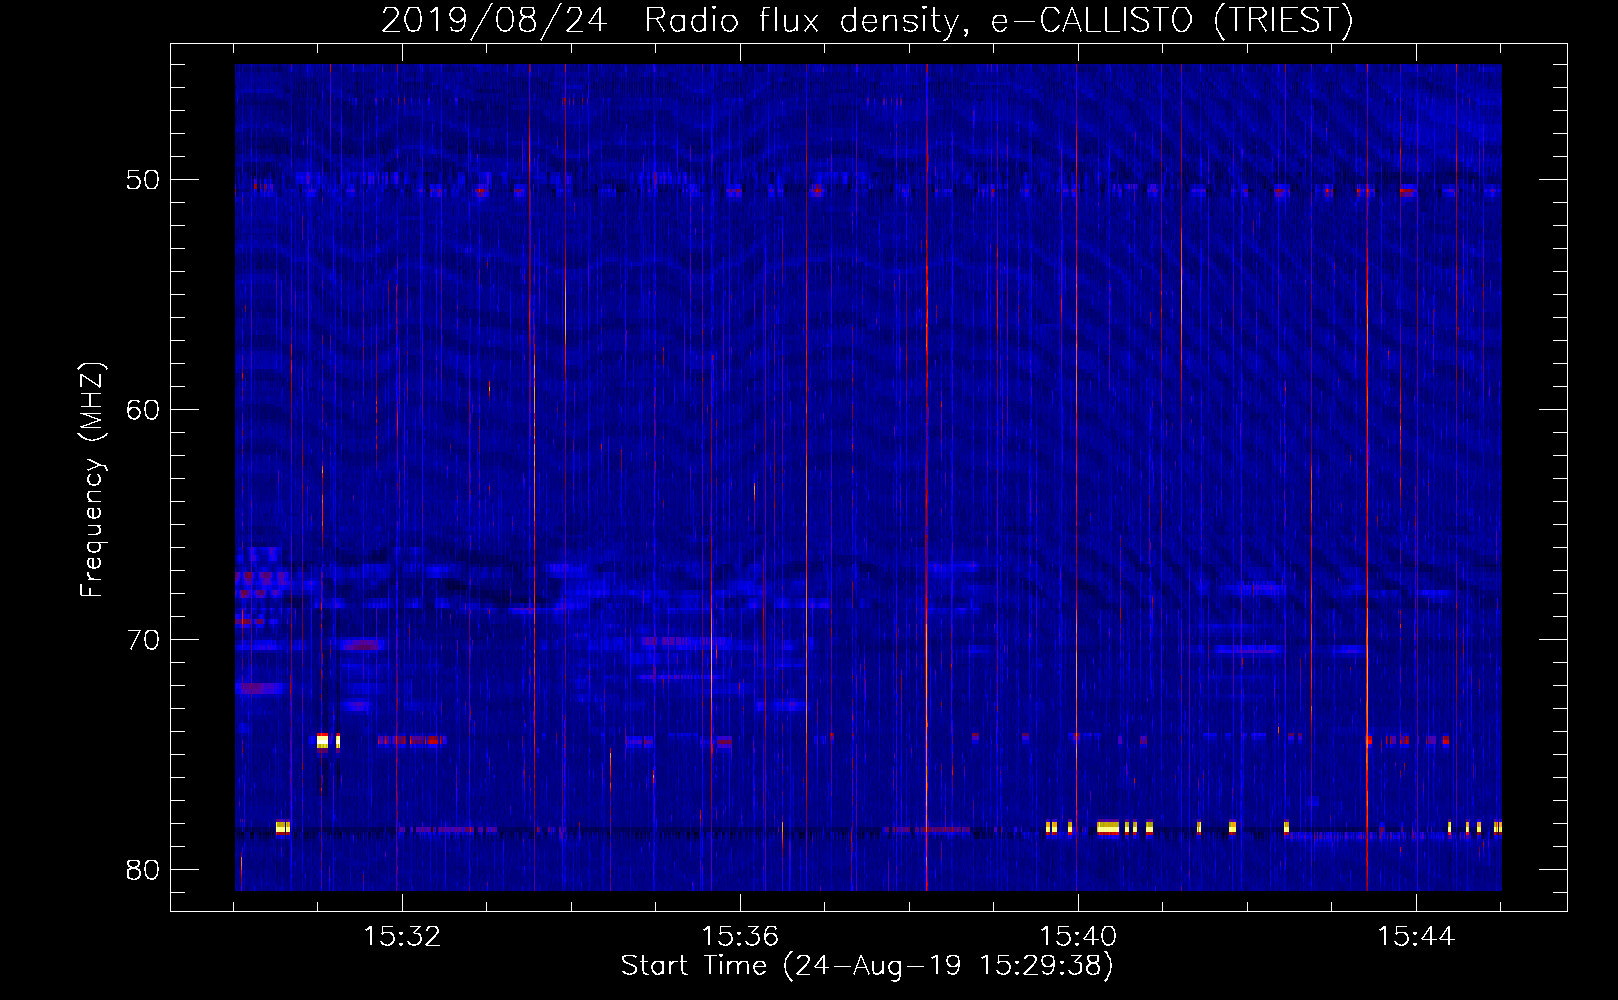Click the 50 frequency tick label
1618x1000 pixels.
(x=144, y=180)
